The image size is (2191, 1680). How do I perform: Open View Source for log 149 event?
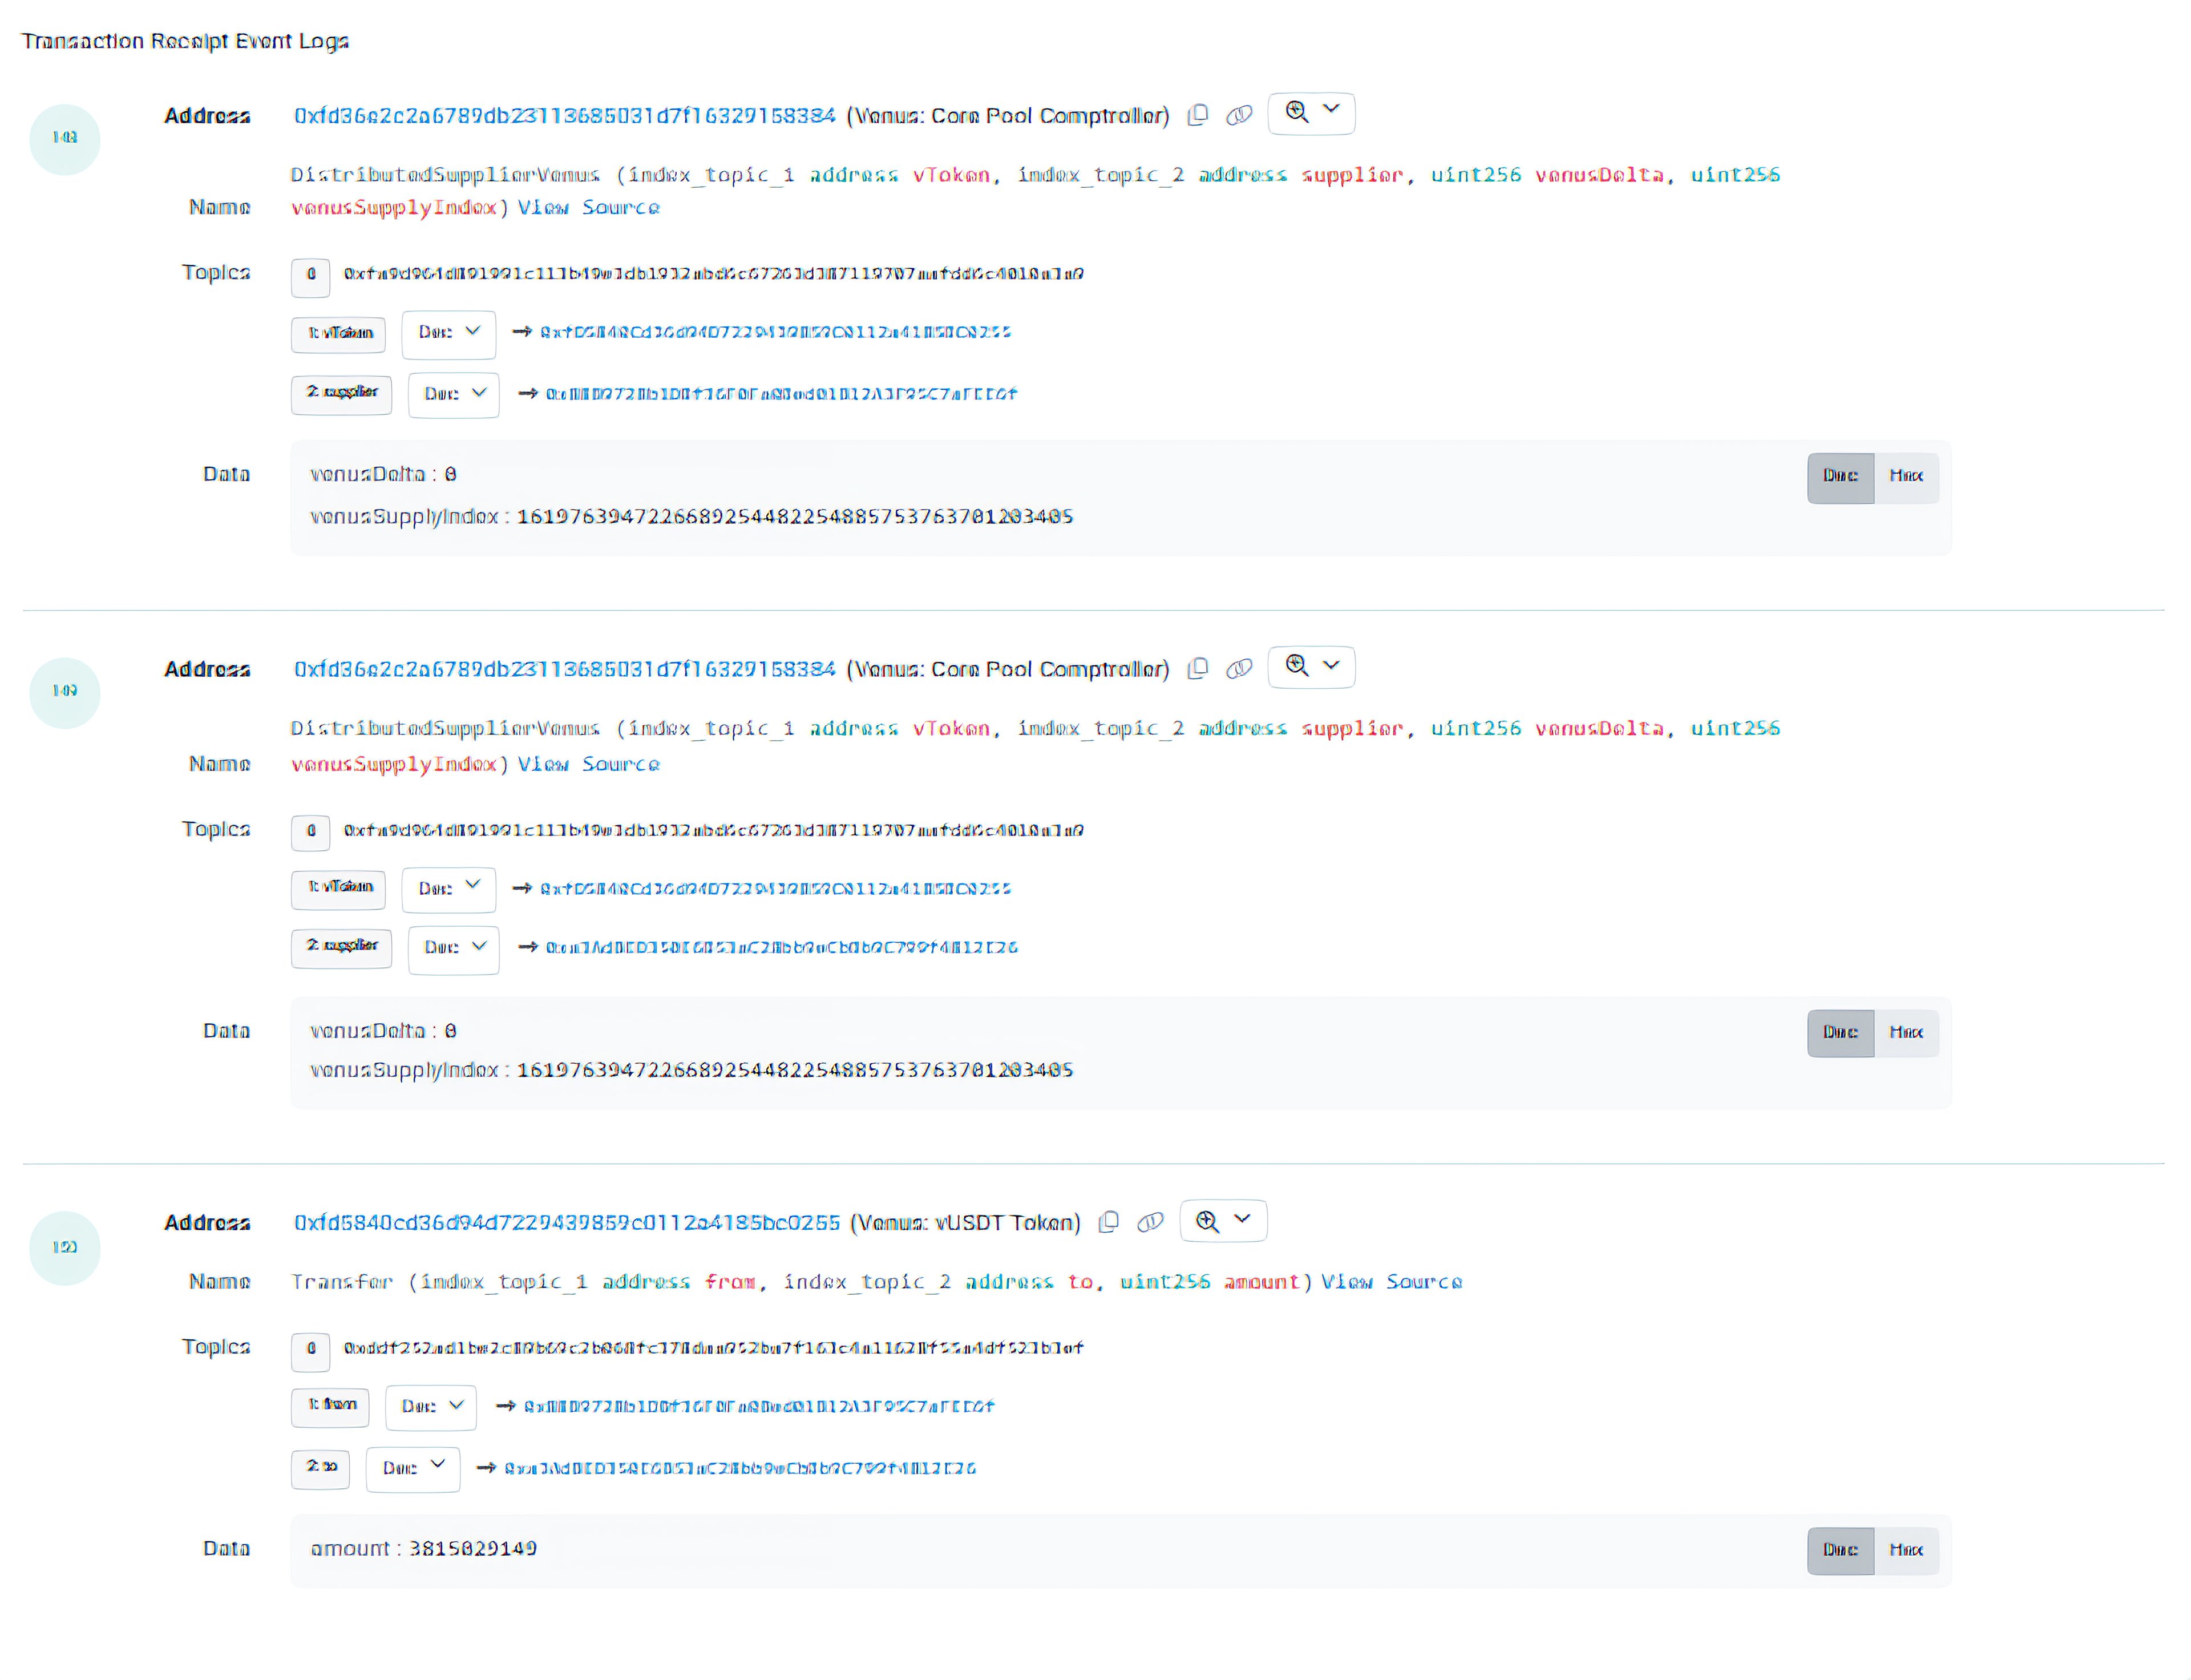coord(588,765)
